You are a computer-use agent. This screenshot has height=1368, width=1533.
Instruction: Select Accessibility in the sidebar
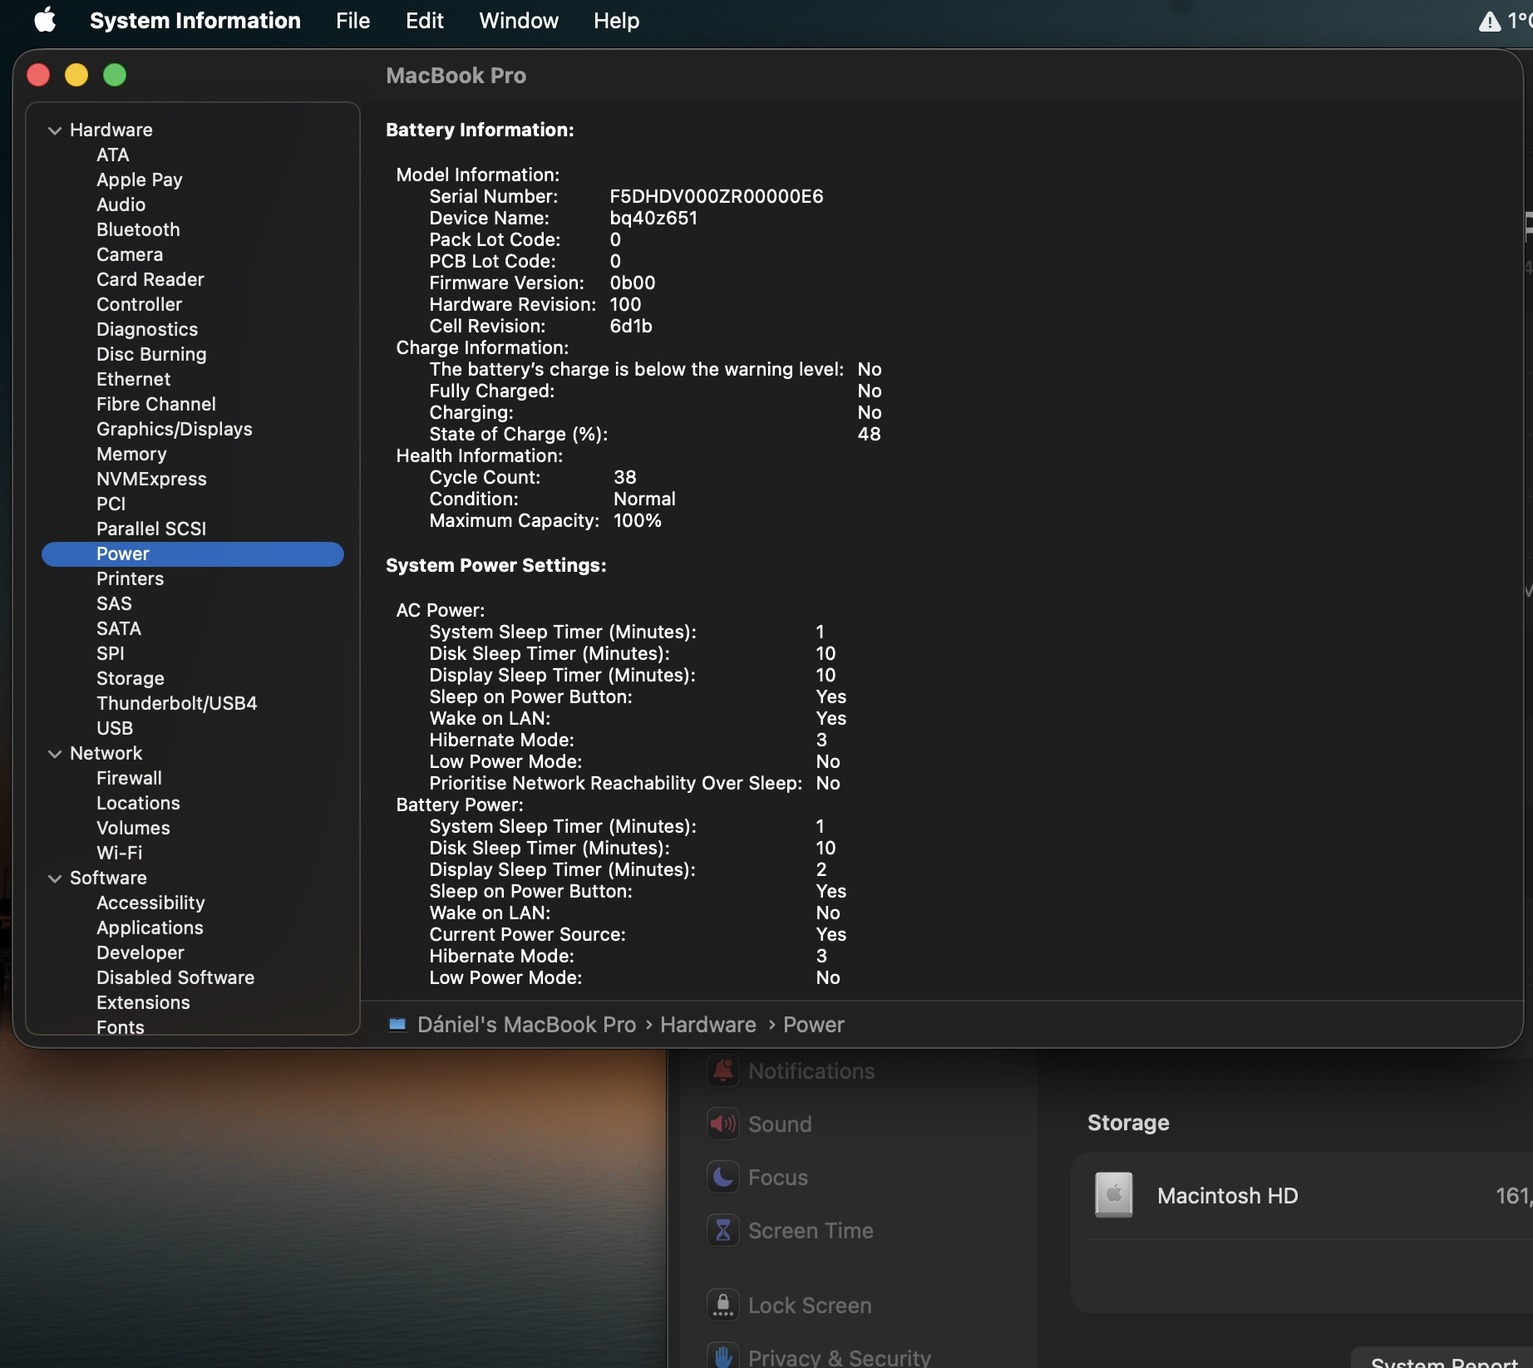point(150,903)
